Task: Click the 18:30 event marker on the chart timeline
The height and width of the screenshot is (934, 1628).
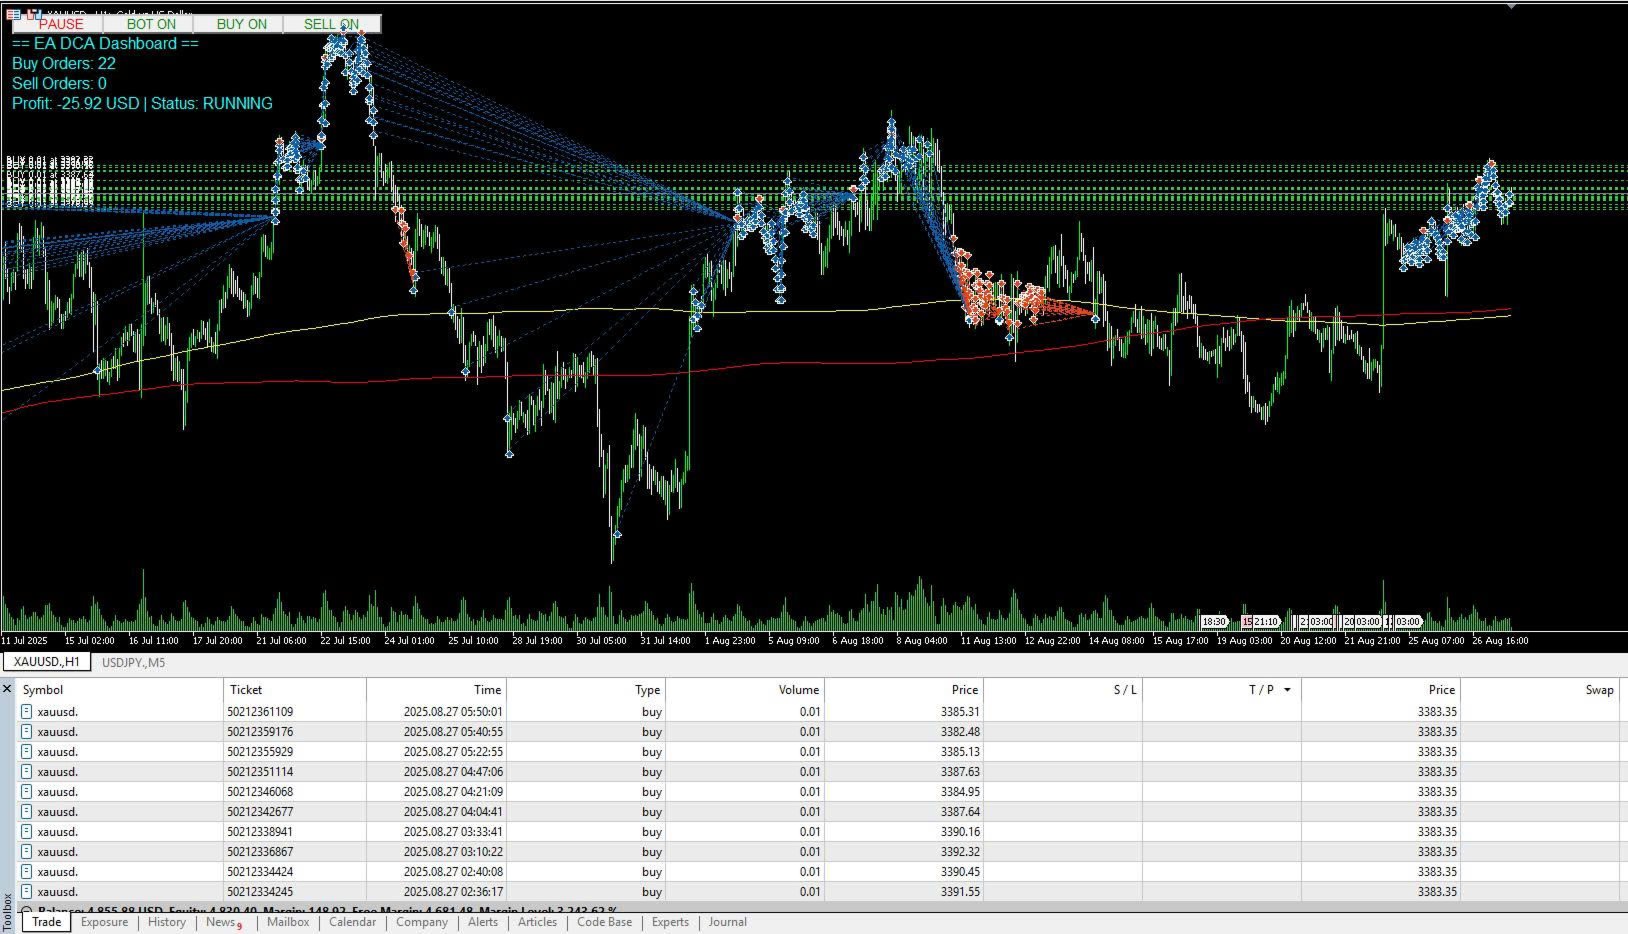Action: click(1213, 621)
